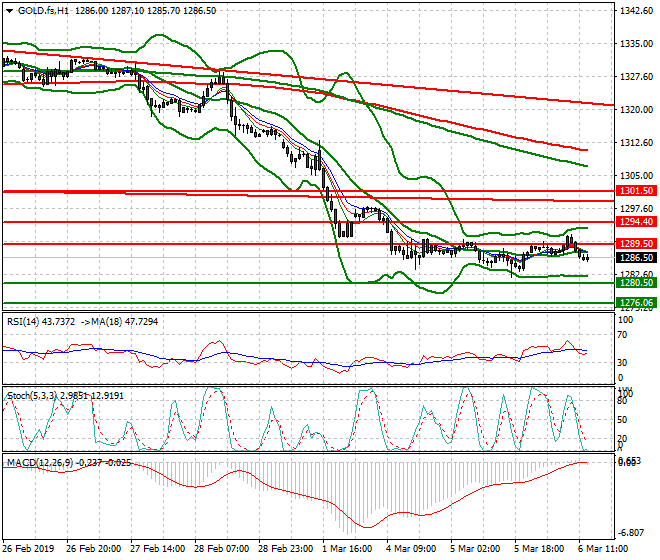Screen dimensions: 660x560
Task: Select the 1280.50 green support label
Action: point(636,283)
